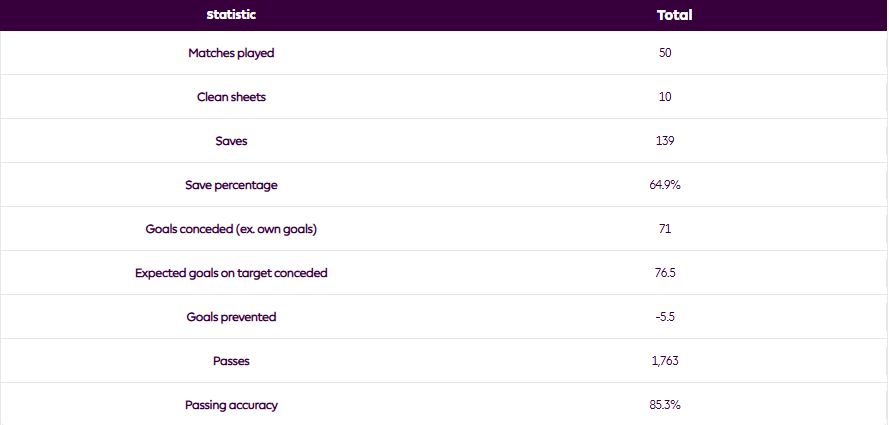The image size is (889, 425).
Task: Click the 'Passes' statistic label
Action: click(x=231, y=361)
